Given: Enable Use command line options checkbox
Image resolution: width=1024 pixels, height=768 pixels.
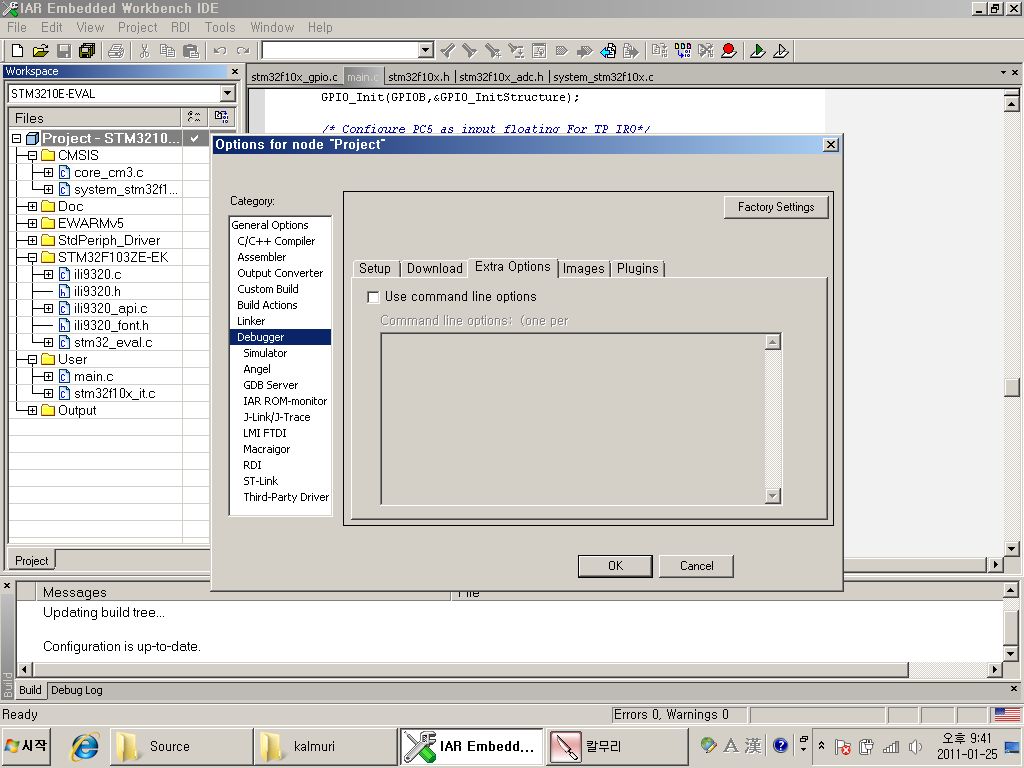Looking at the screenshot, I should (374, 297).
